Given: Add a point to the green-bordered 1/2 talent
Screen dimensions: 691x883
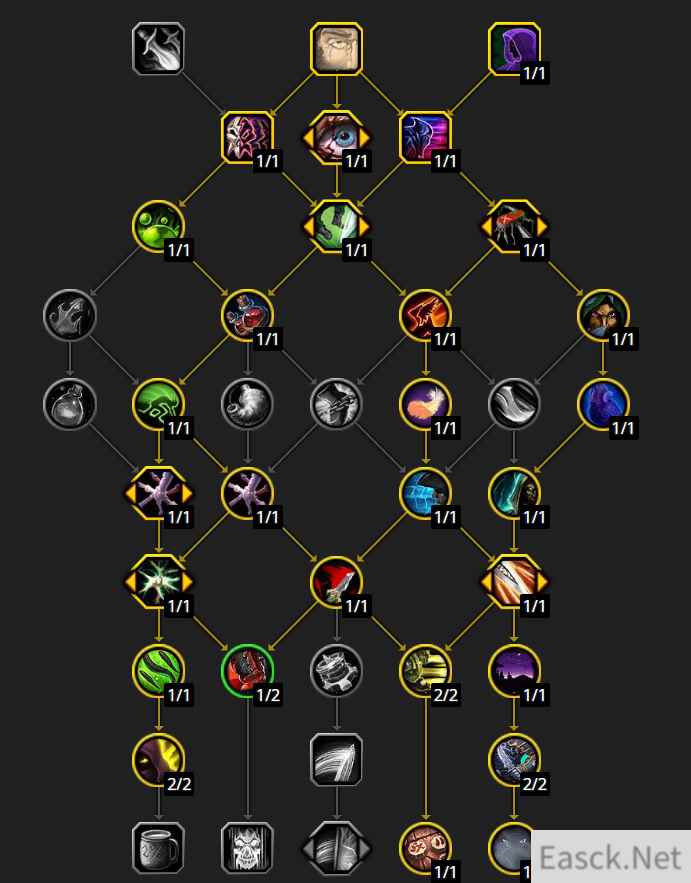Looking at the screenshot, I should 247,671.
